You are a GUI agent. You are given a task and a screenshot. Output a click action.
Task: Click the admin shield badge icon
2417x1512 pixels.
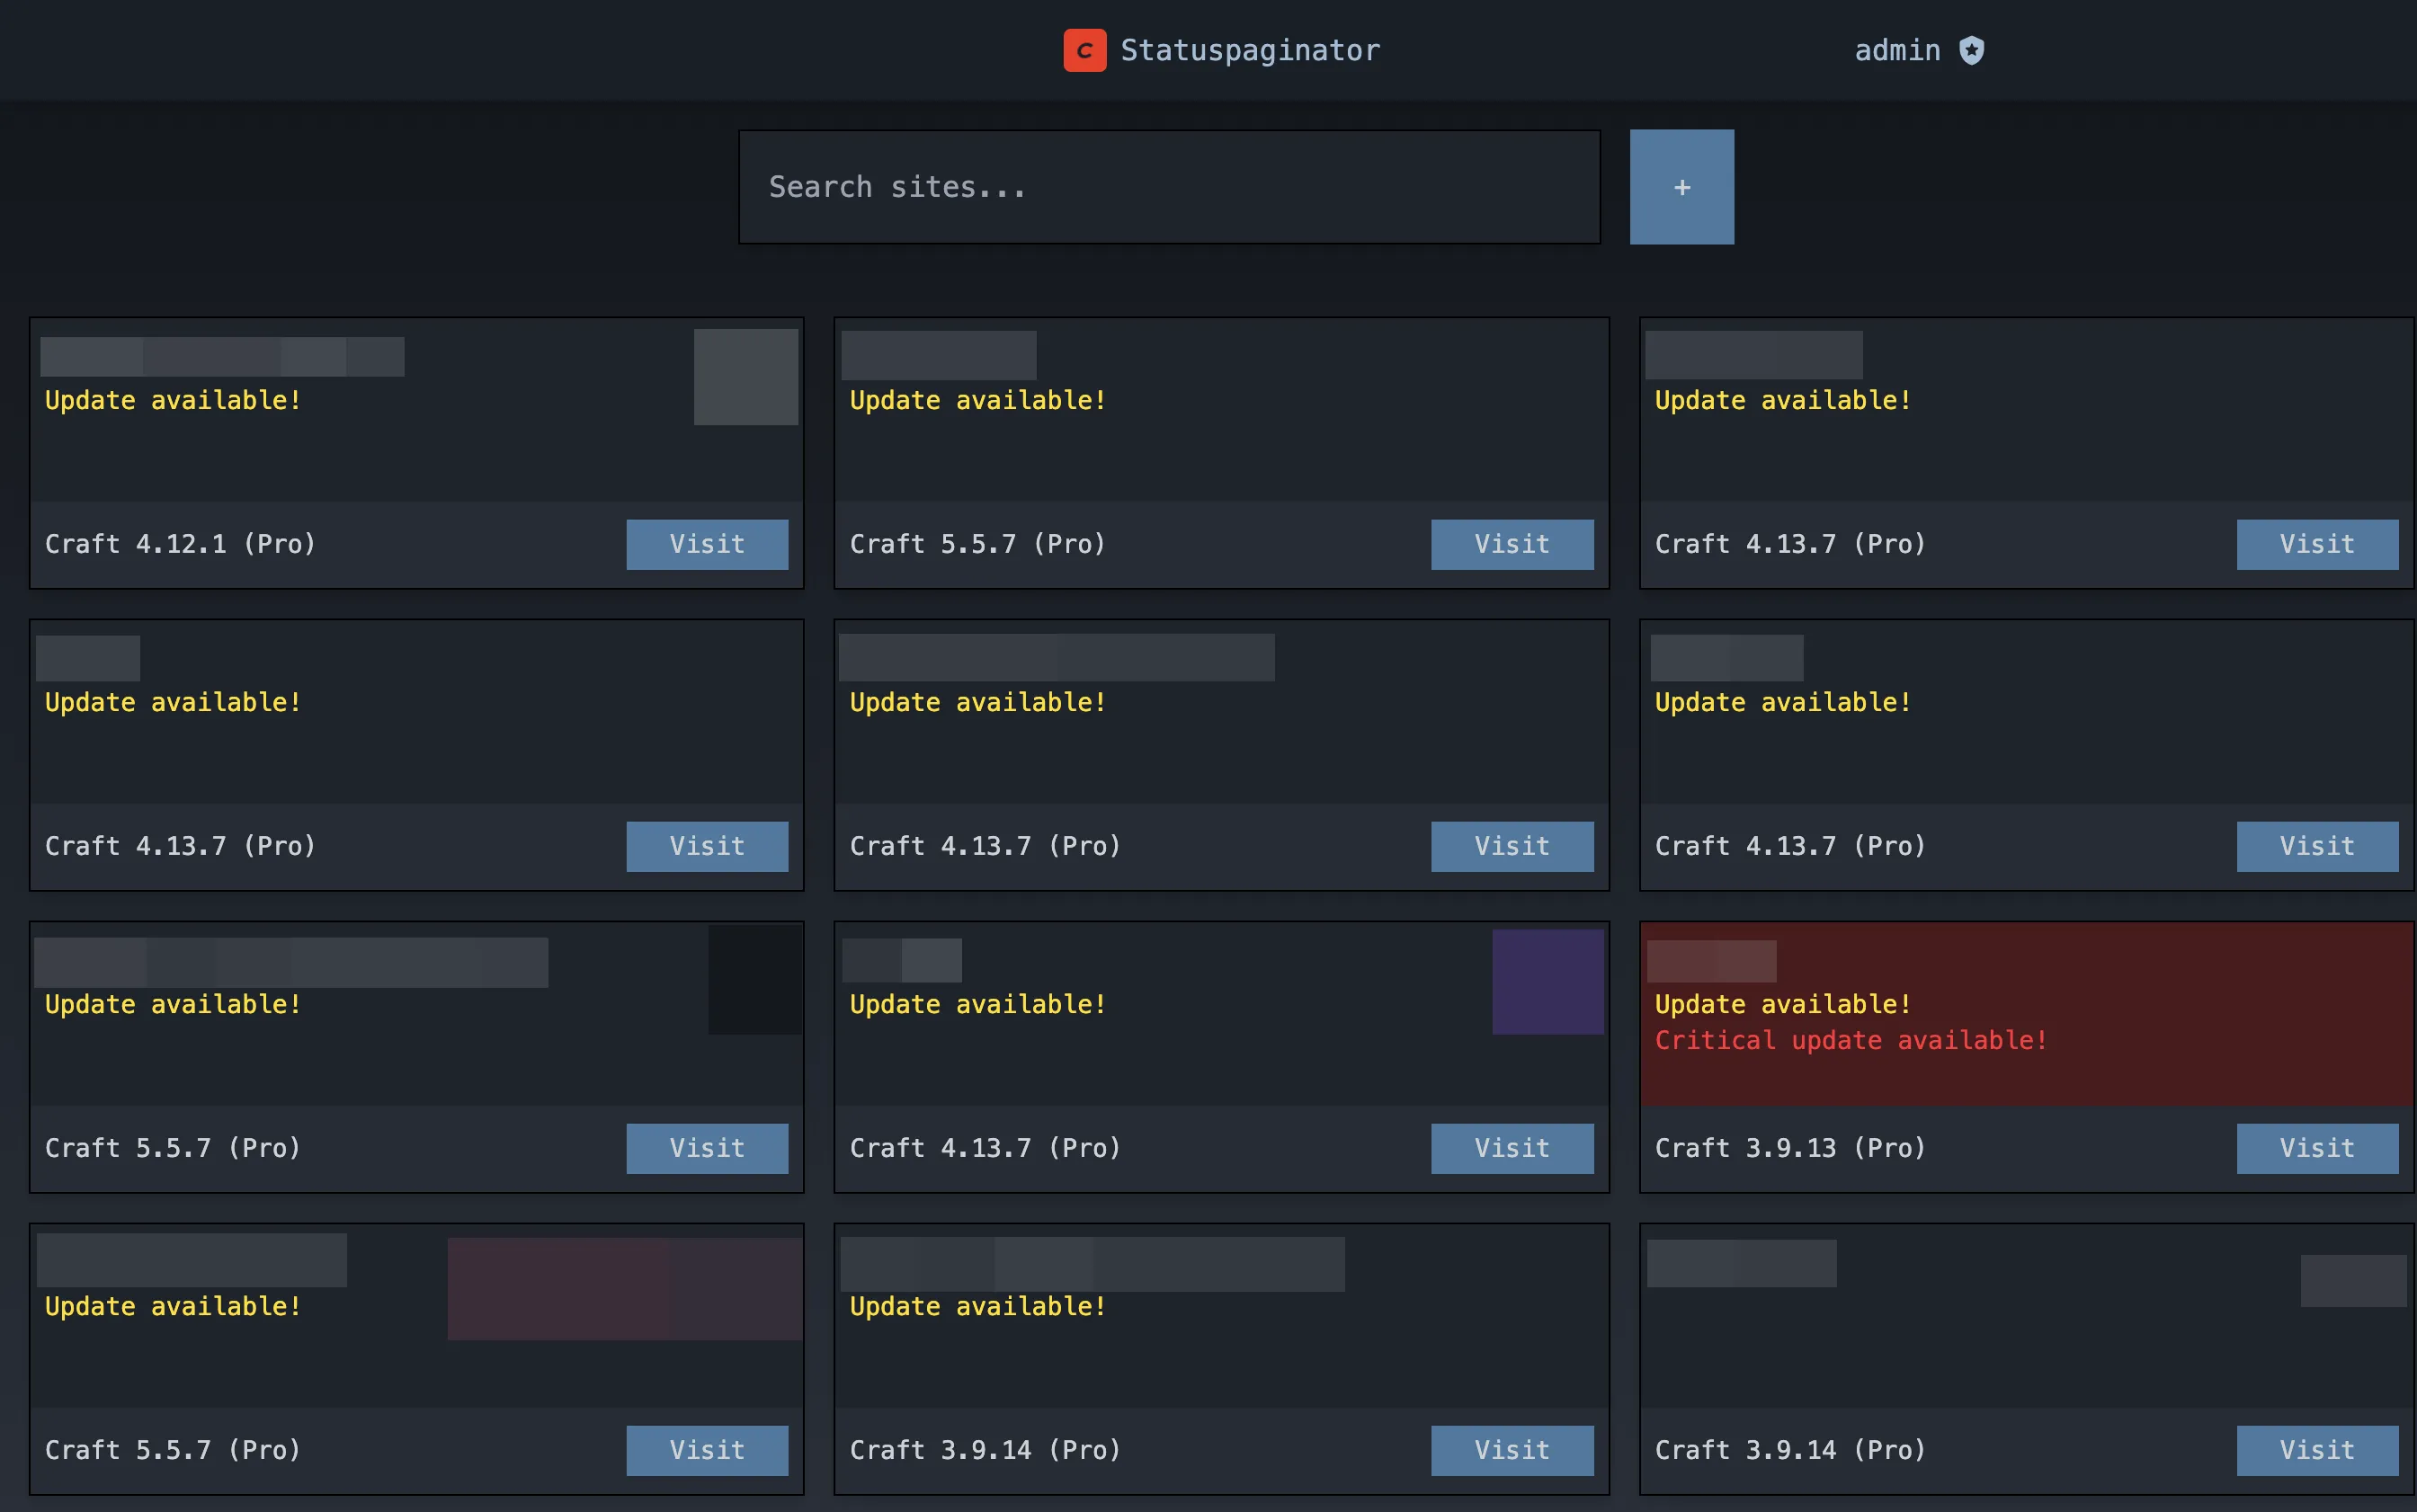coord(1971,50)
